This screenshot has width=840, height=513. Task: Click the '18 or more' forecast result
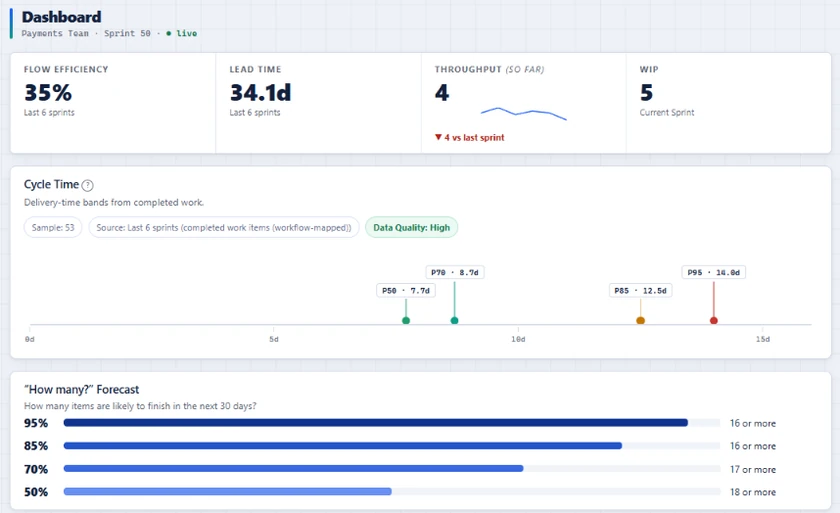[x=753, y=492]
